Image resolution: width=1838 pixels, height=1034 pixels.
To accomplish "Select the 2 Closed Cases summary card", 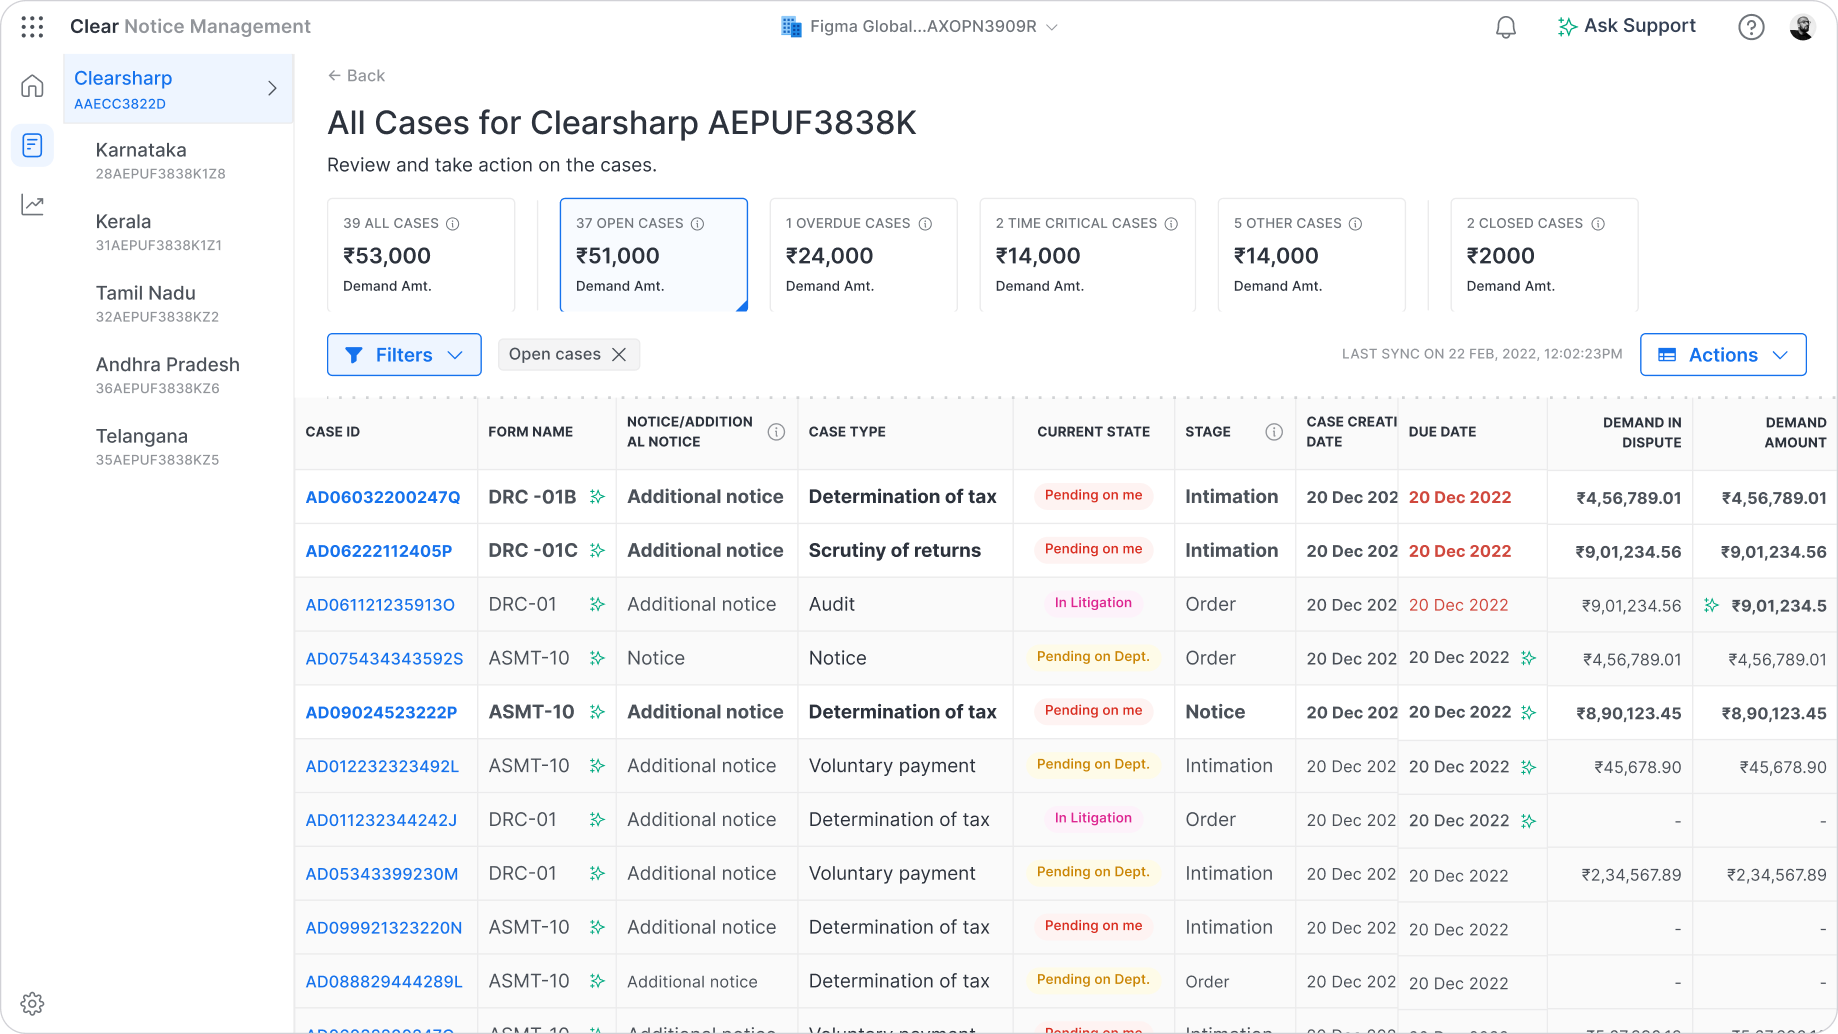I will (x=1543, y=255).
